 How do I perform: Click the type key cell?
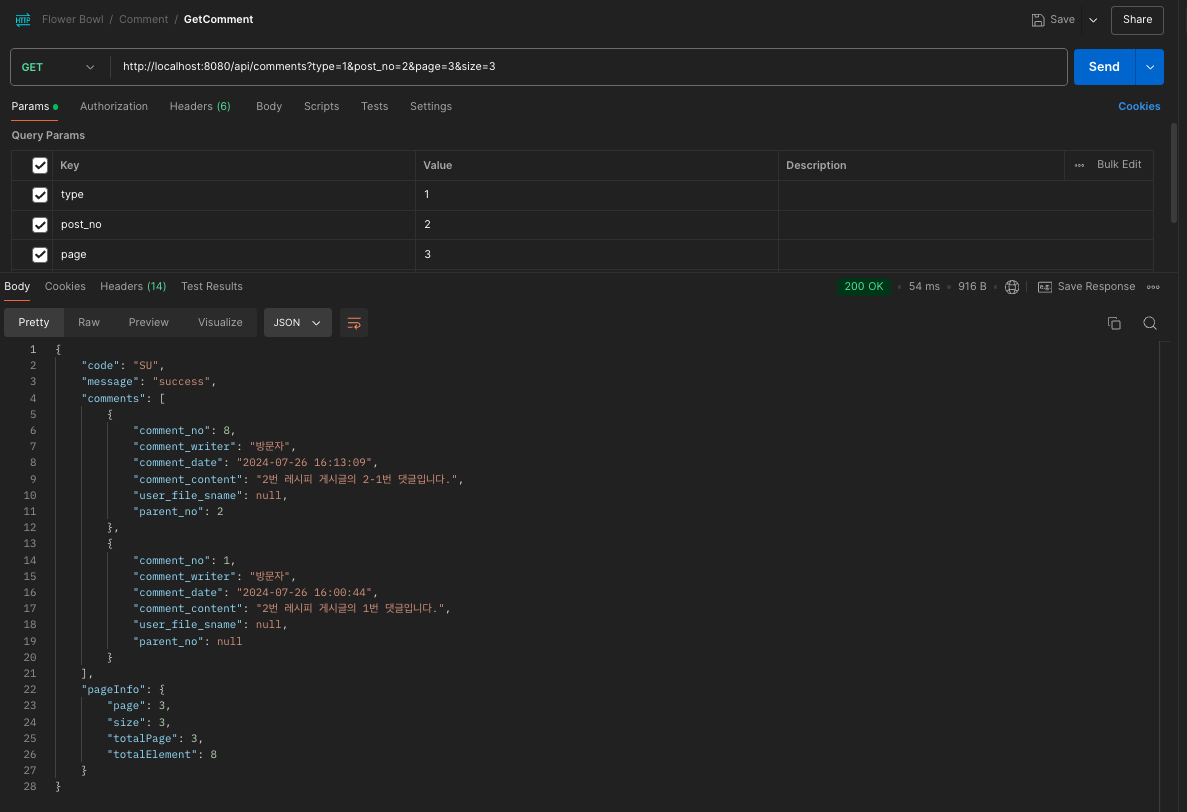[233, 194]
